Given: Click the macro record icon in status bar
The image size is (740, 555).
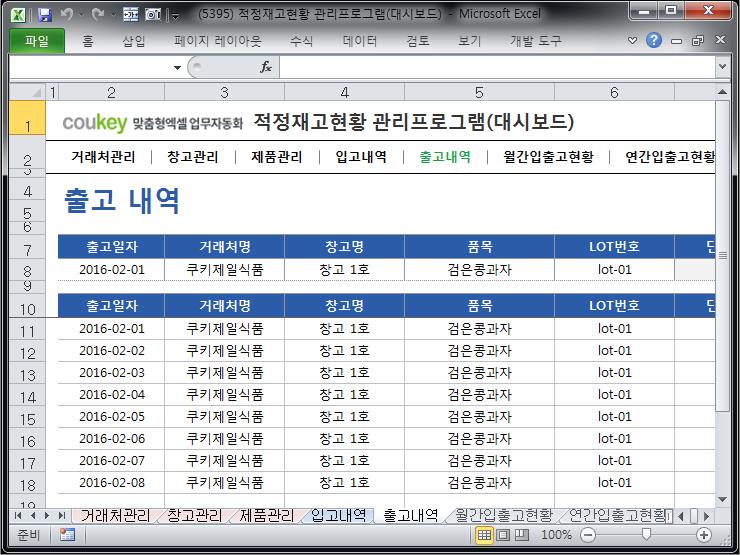Looking at the screenshot, I should click(x=67, y=535).
